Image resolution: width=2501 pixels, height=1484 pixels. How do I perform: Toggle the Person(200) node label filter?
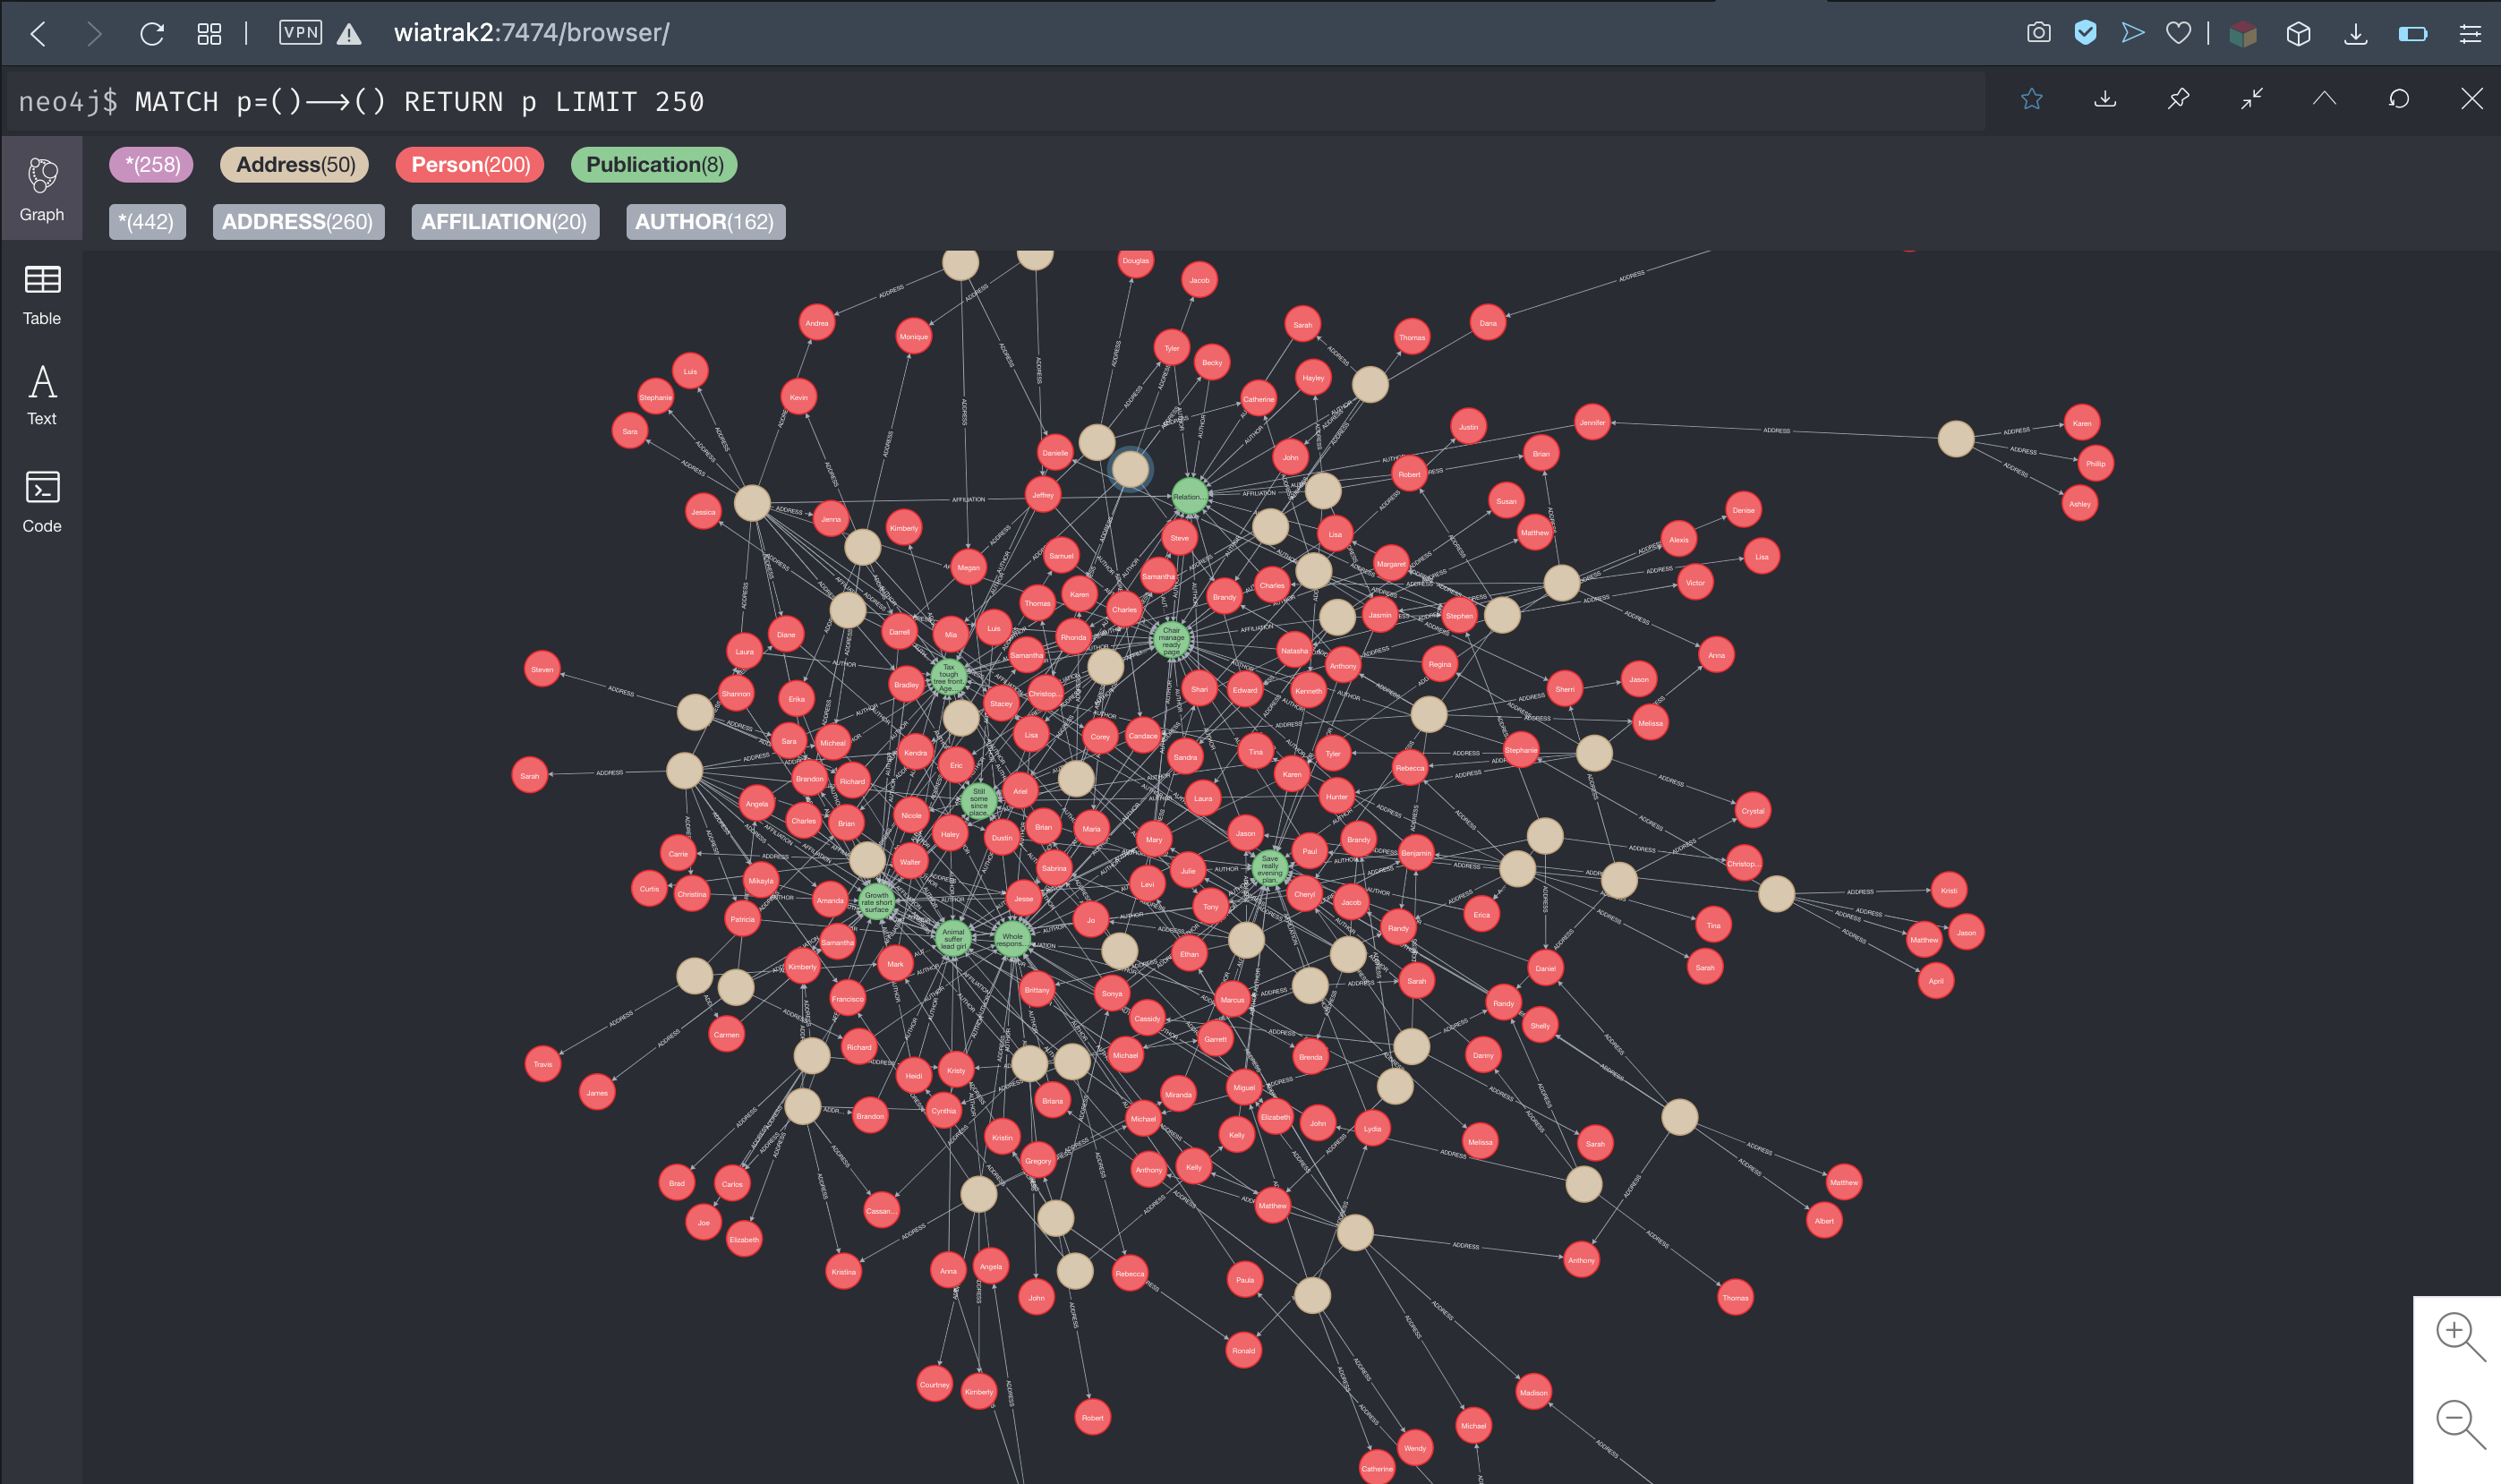click(466, 165)
